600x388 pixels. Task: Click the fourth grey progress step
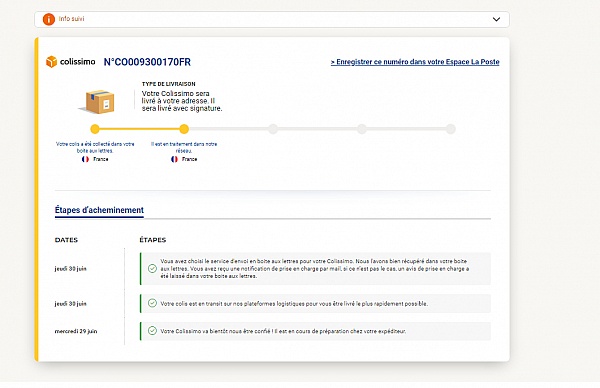click(362, 129)
